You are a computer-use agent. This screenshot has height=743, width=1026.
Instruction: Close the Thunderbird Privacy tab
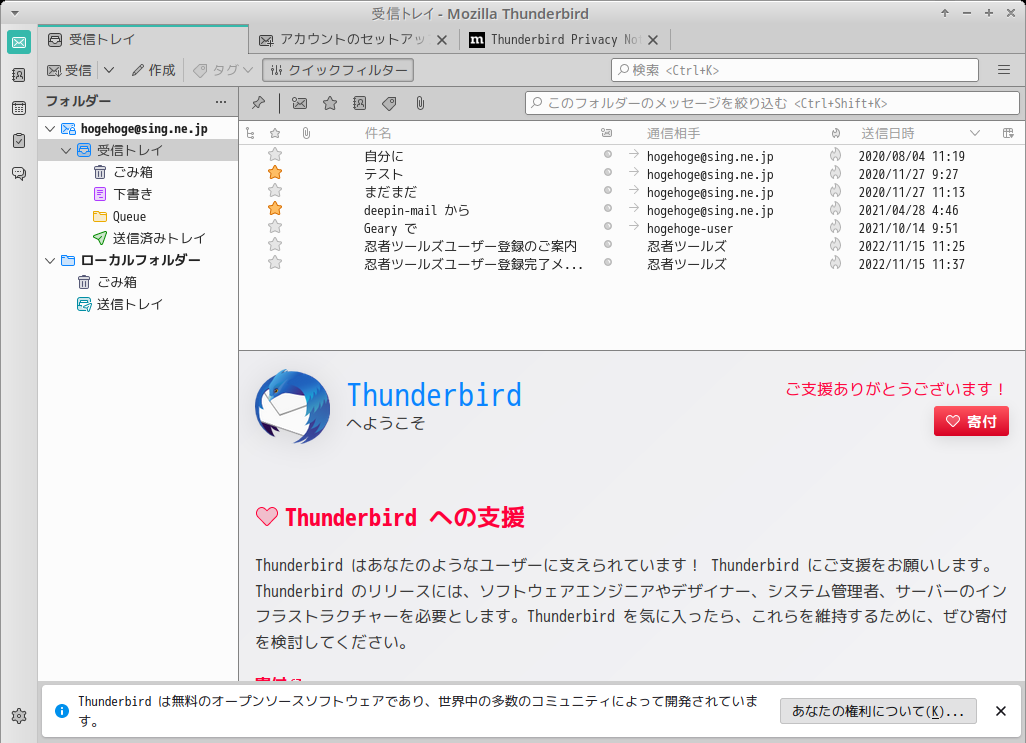click(652, 40)
